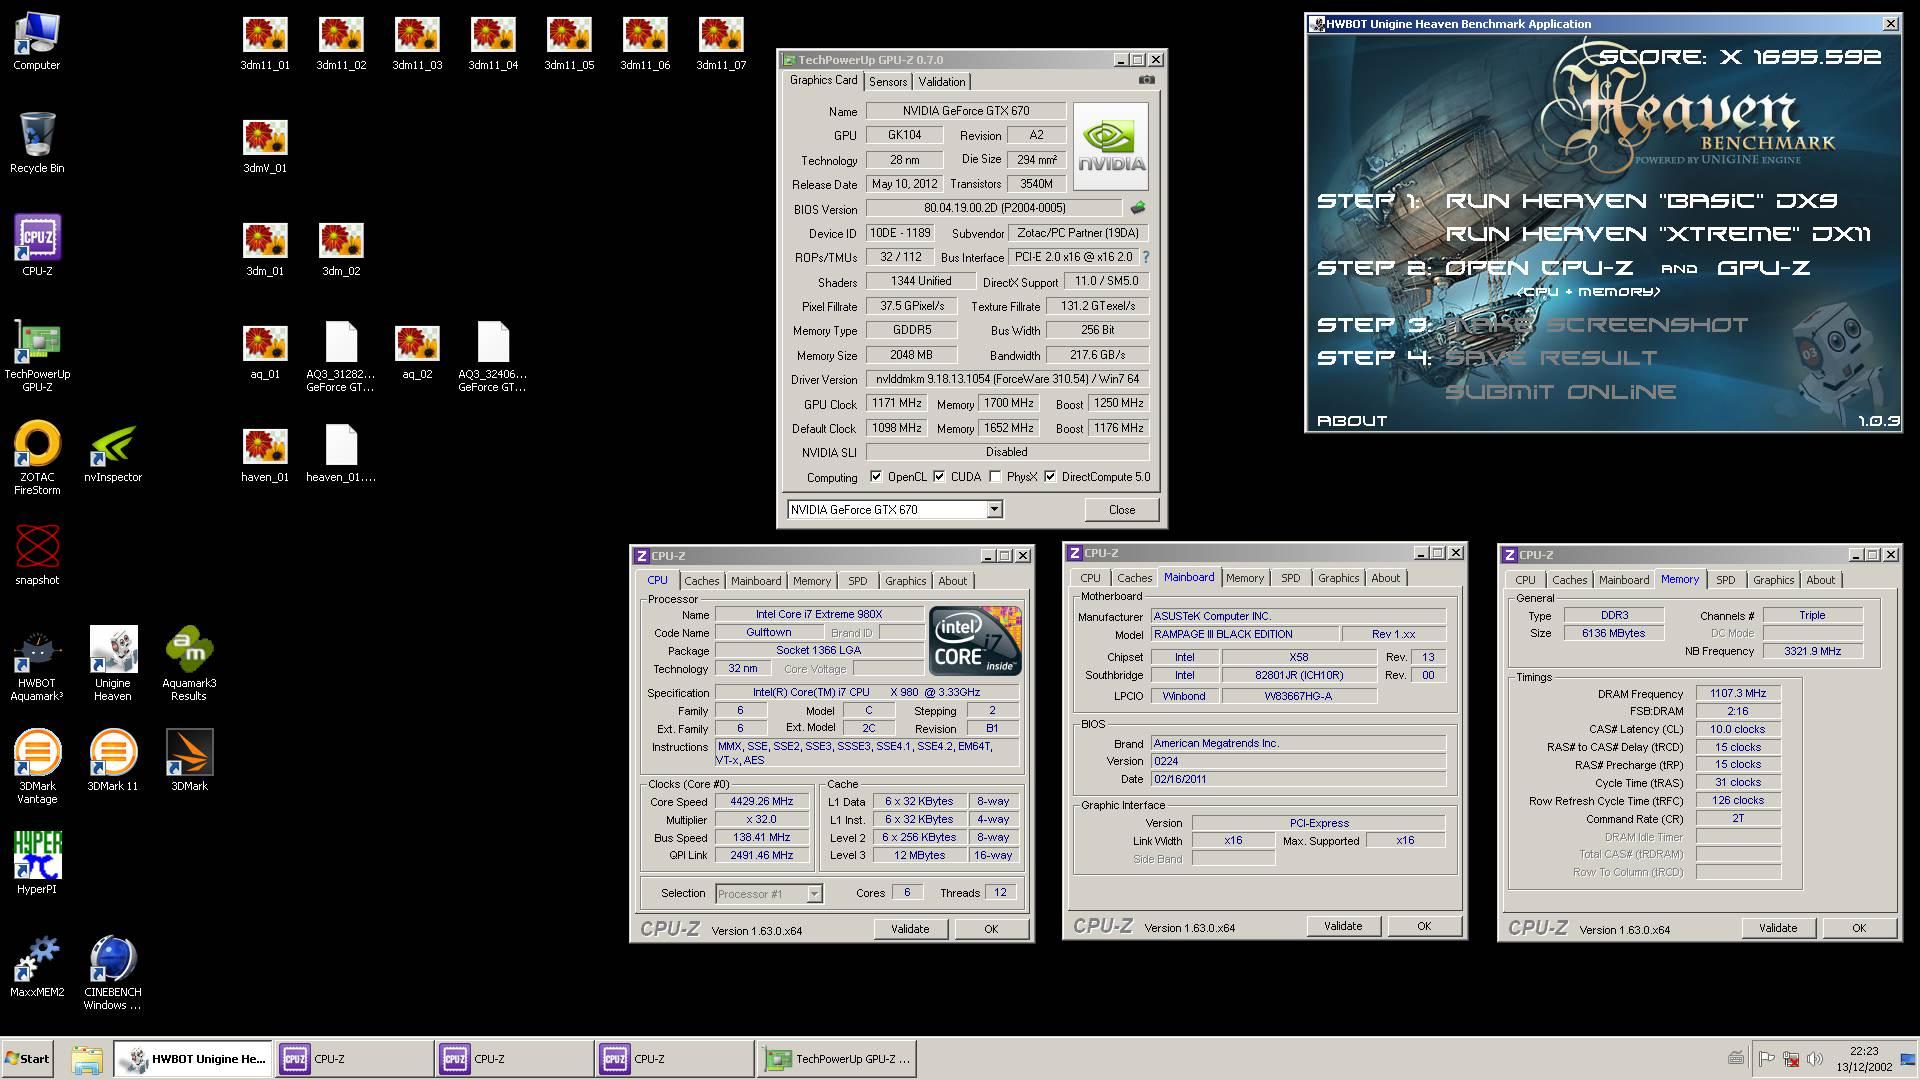Open the 3dm11_07 image file
The height and width of the screenshot is (1080, 1920).
coord(721,43)
